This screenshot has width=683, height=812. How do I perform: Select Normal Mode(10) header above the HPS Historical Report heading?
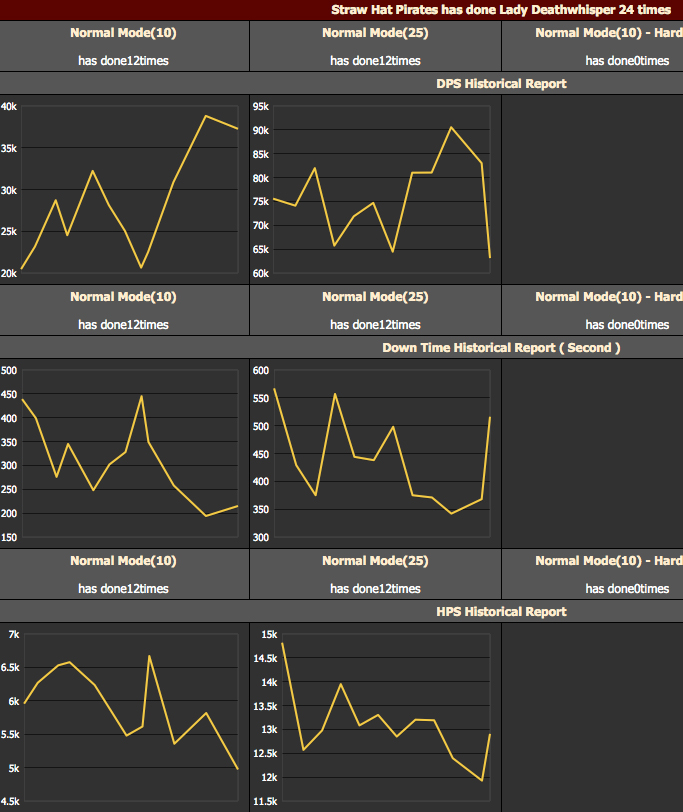pyautogui.click(x=123, y=561)
